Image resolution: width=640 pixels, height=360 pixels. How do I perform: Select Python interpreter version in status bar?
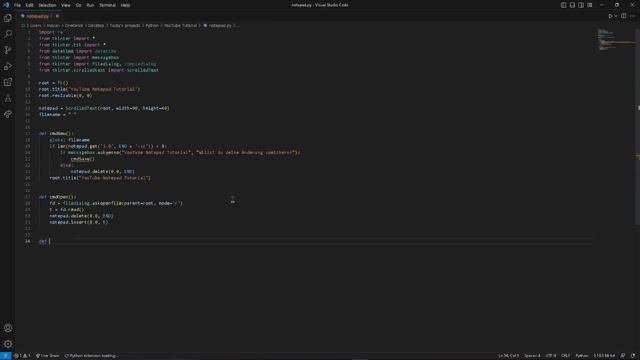point(604,356)
